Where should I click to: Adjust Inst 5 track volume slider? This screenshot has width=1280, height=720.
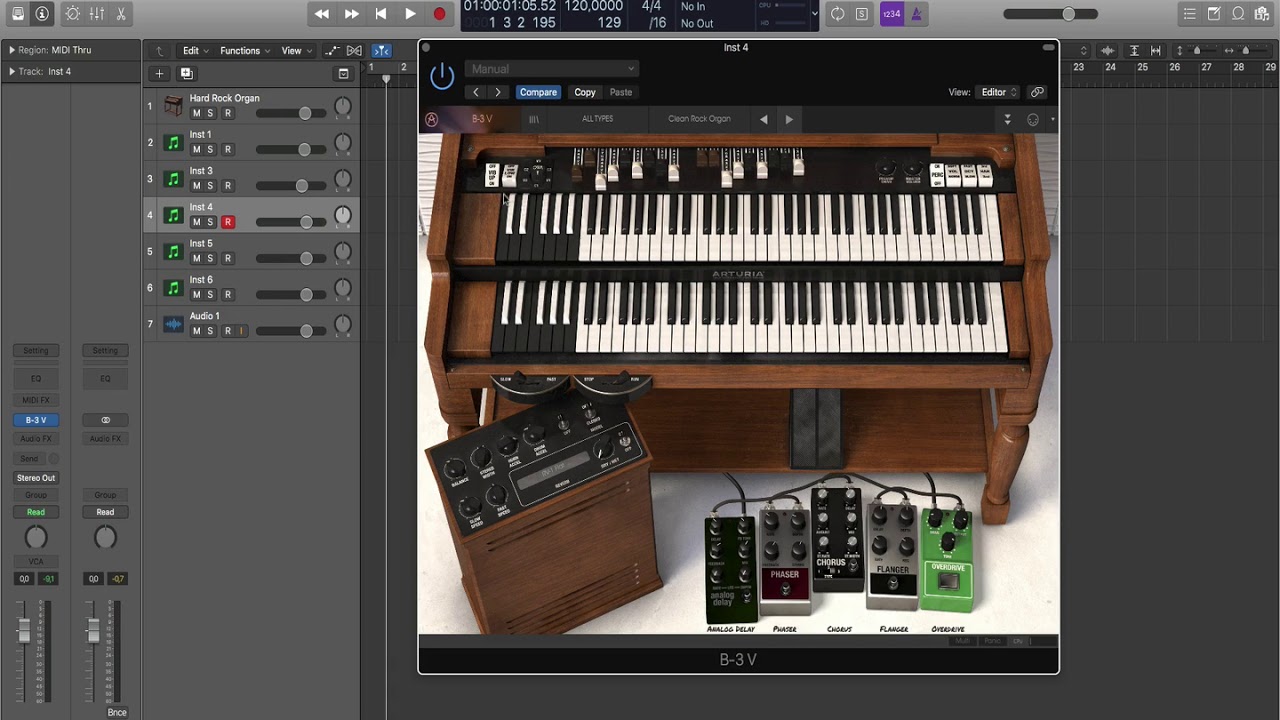291,259
